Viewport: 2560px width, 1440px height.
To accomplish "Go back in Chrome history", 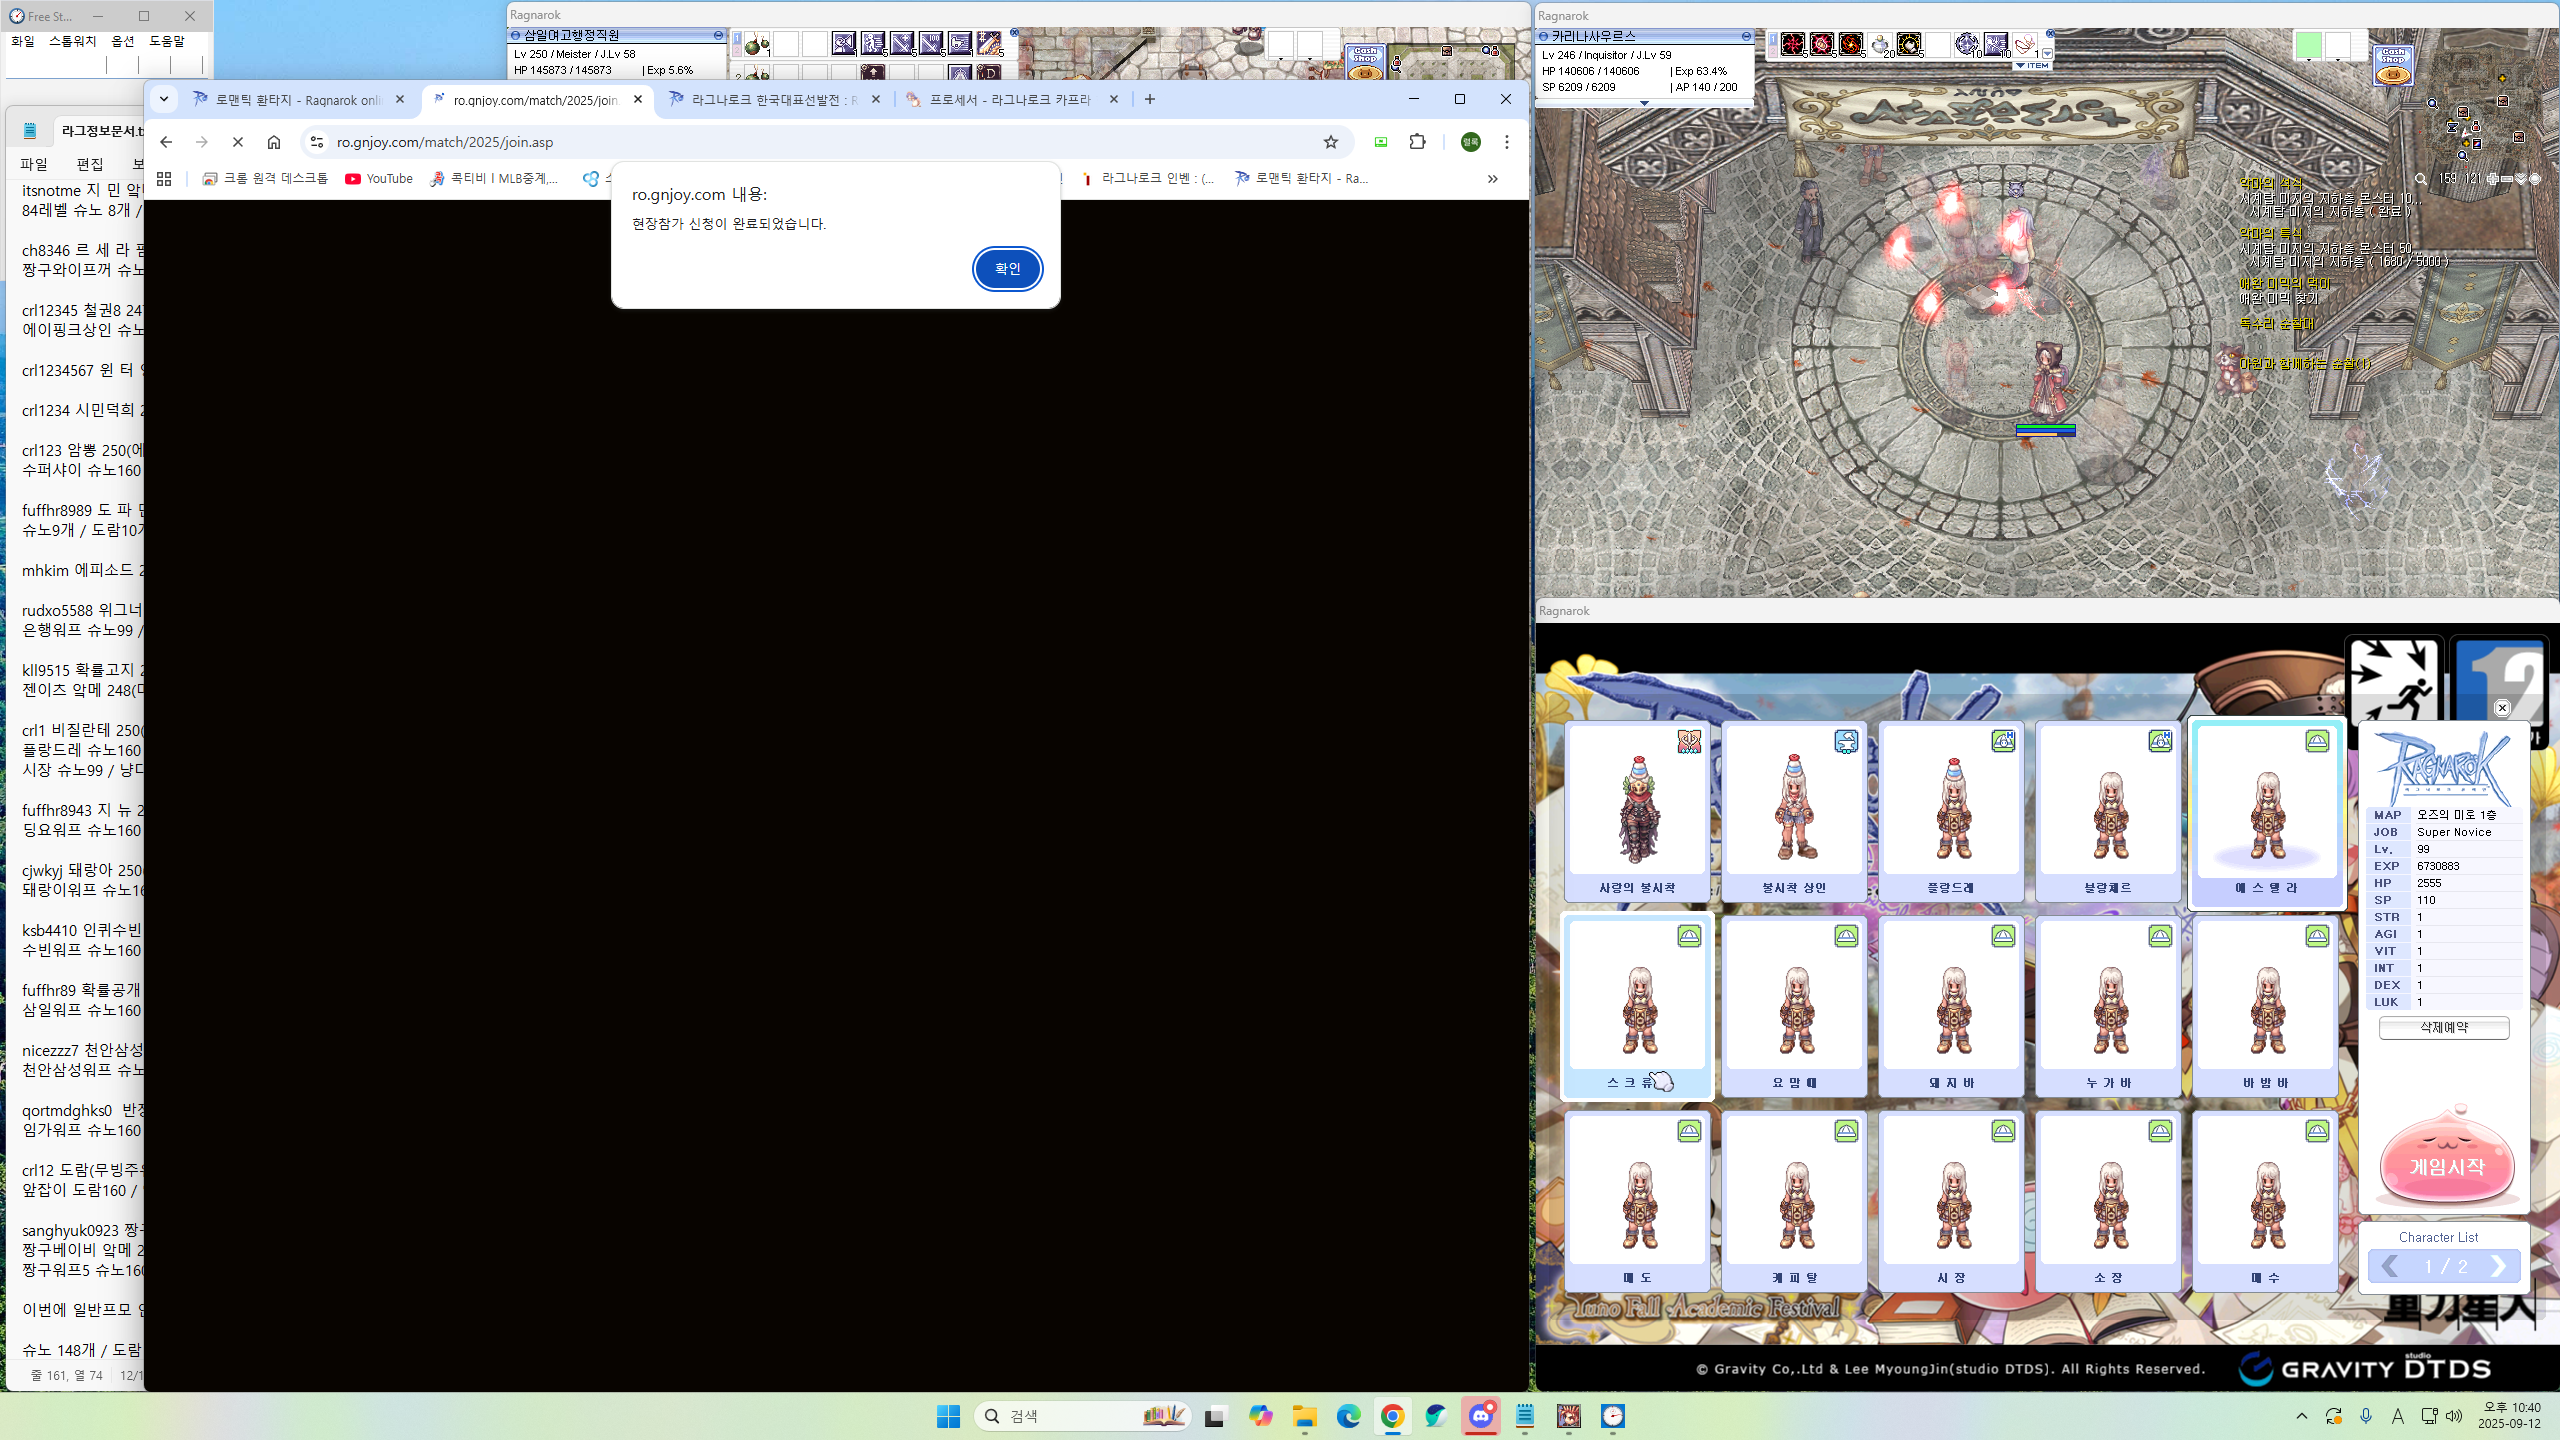I will point(166,142).
